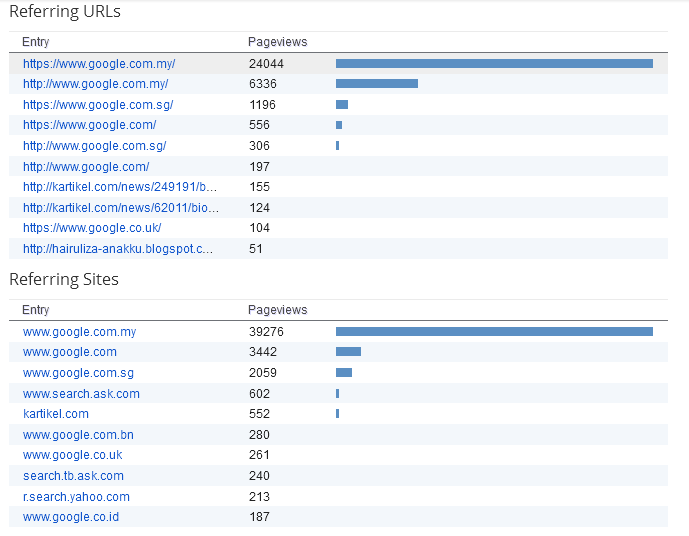Screen dimensions: 689x536
Task: Click the 2059 pageviews value
Action: click(263, 373)
